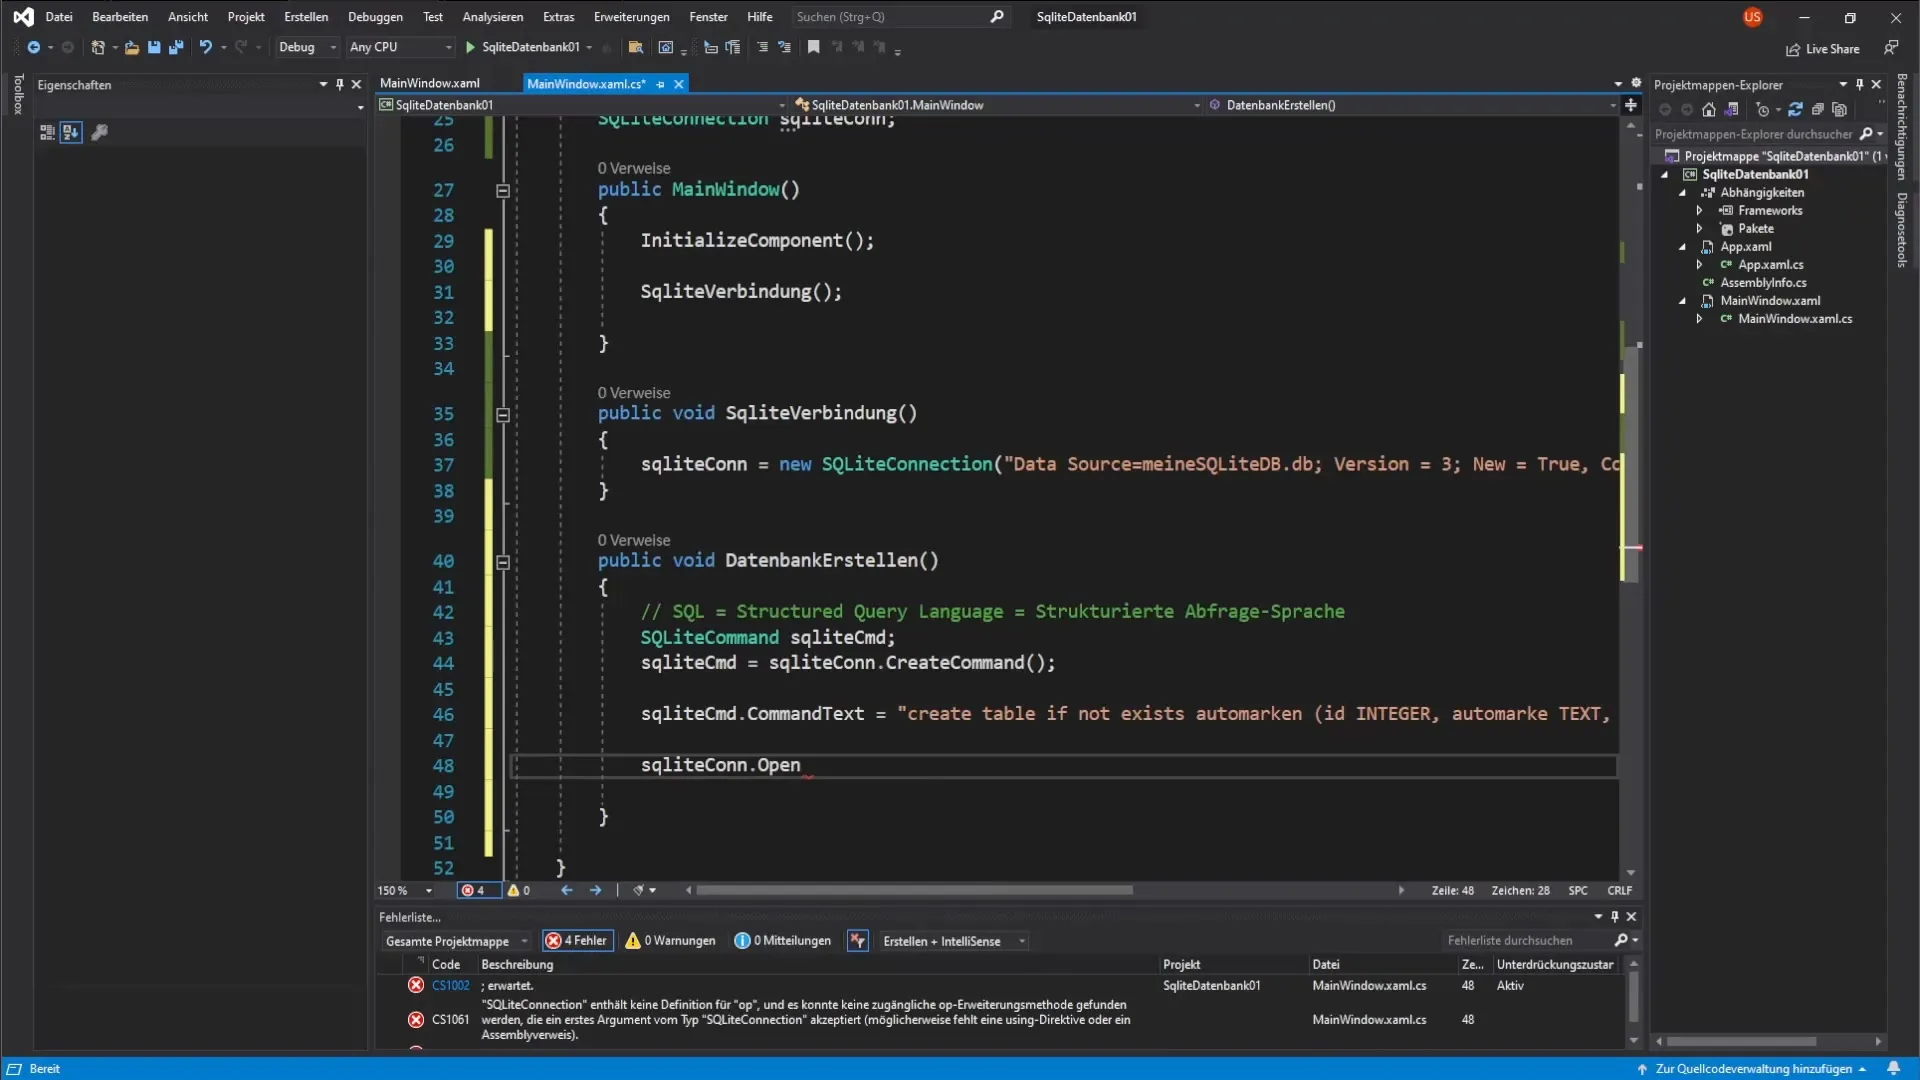Click the bookmark toggle icon in toolbar
This screenshot has width=1920, height=1080.
pos(814,47)
